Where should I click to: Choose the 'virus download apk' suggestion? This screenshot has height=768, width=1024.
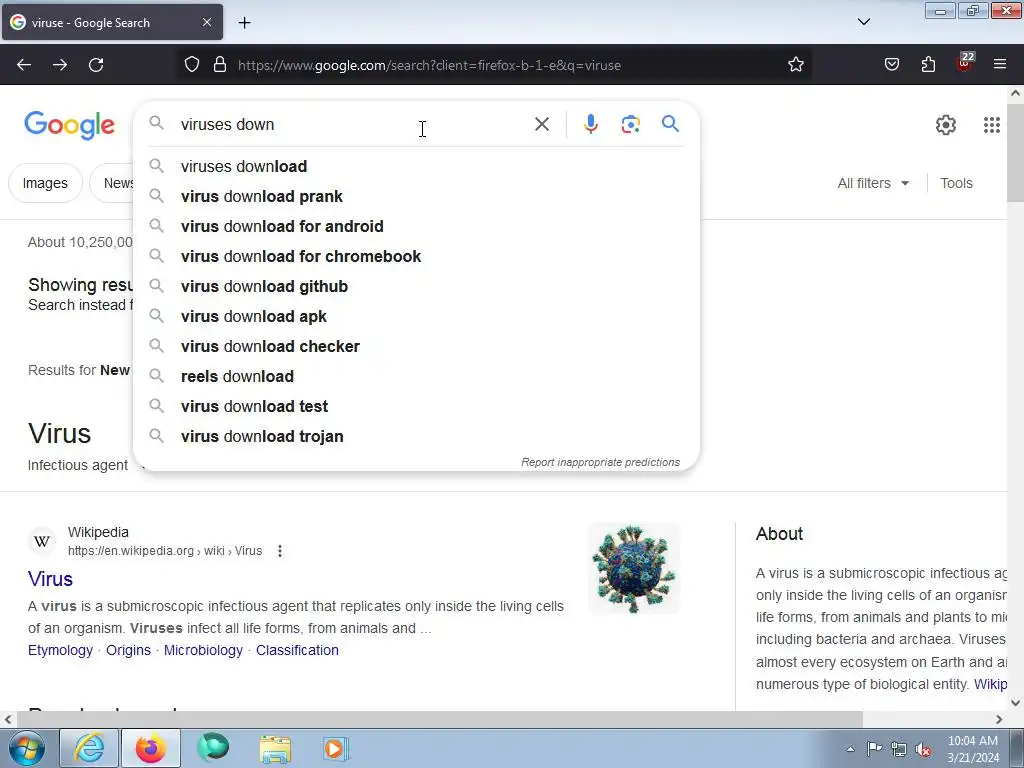[417, 317]
